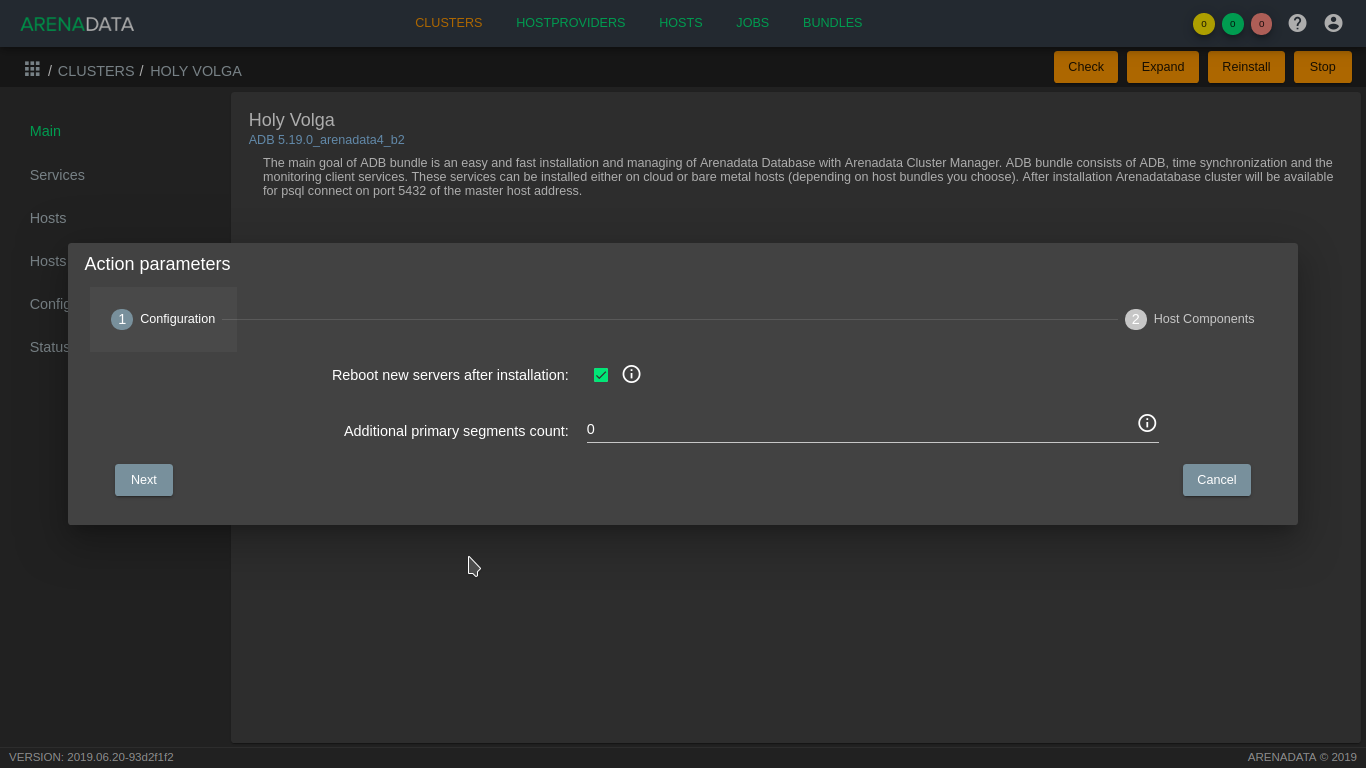Open the help question mark icon

tap(1297, 23)
